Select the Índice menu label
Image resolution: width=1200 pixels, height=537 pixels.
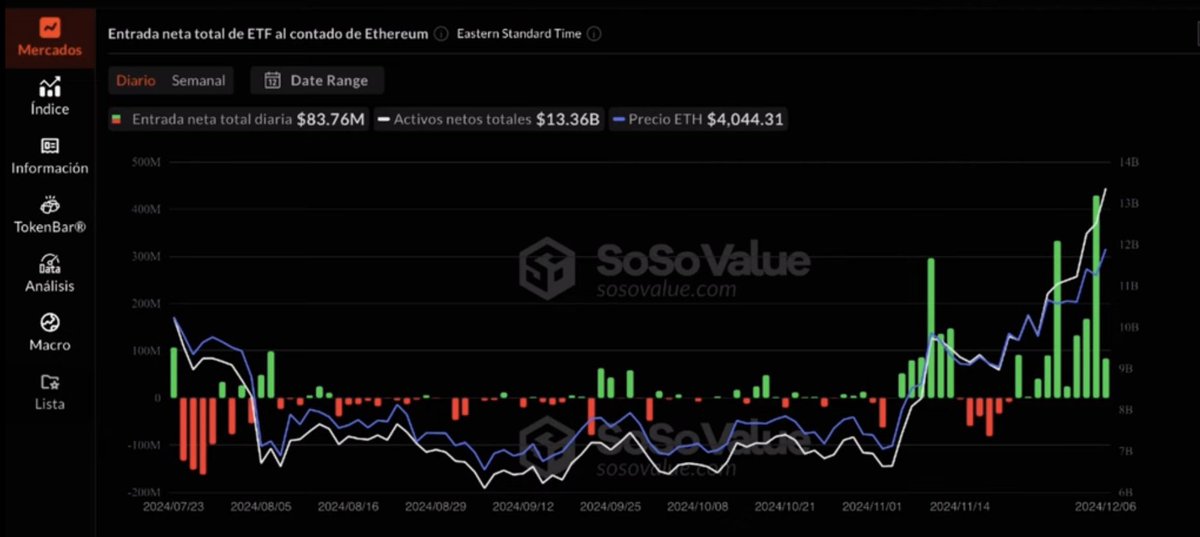click(50, 109)
